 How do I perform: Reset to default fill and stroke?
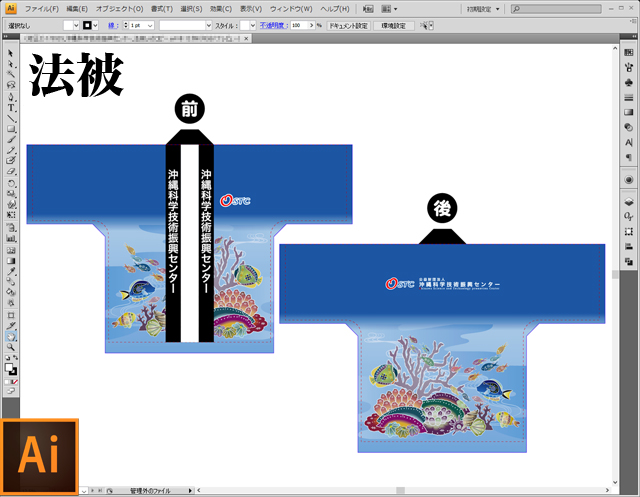(7, 358)
